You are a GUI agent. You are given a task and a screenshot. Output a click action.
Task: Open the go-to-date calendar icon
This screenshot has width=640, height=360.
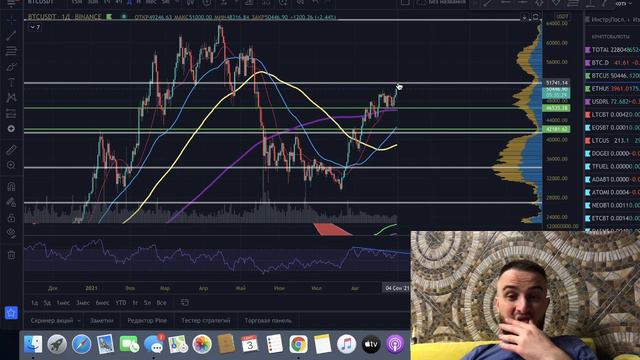pos(184,302)
